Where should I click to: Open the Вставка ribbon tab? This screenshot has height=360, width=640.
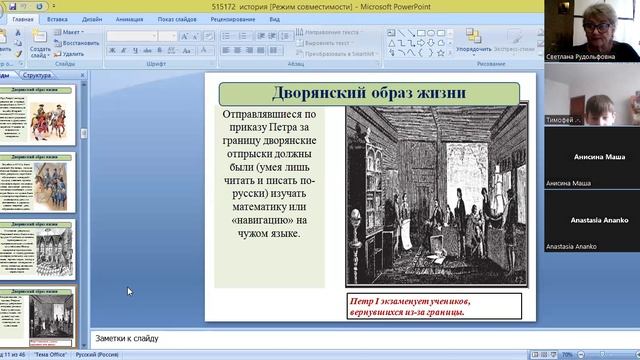pos(57,19)
